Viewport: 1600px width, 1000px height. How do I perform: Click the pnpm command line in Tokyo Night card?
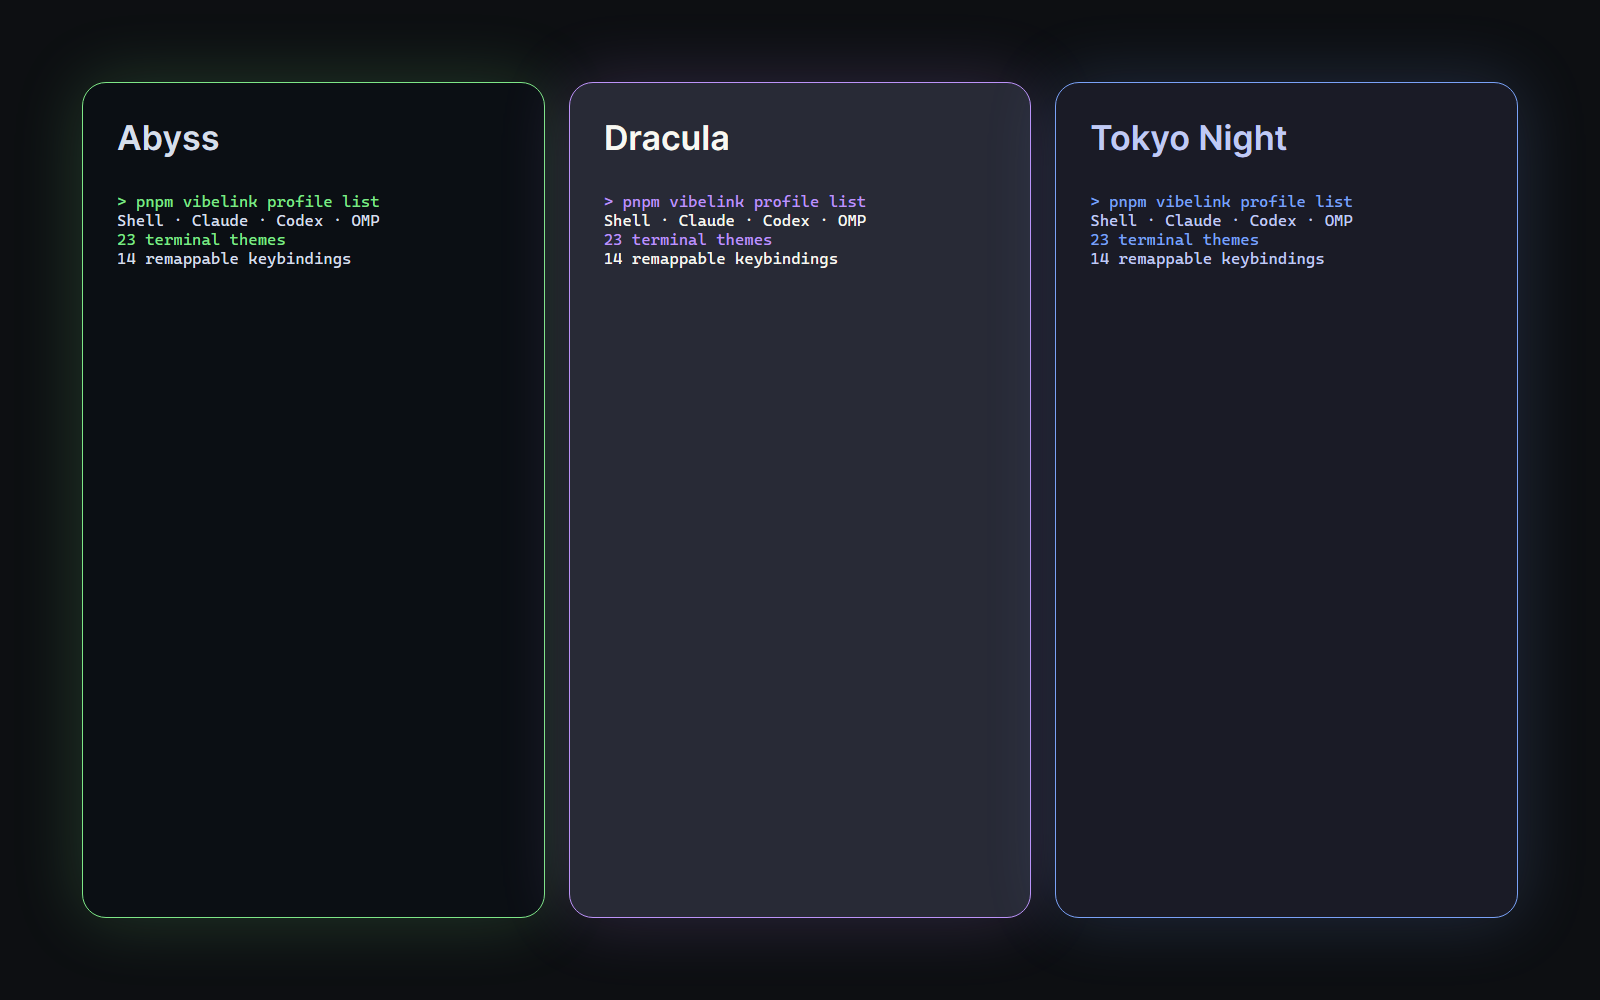[1221, 202]
